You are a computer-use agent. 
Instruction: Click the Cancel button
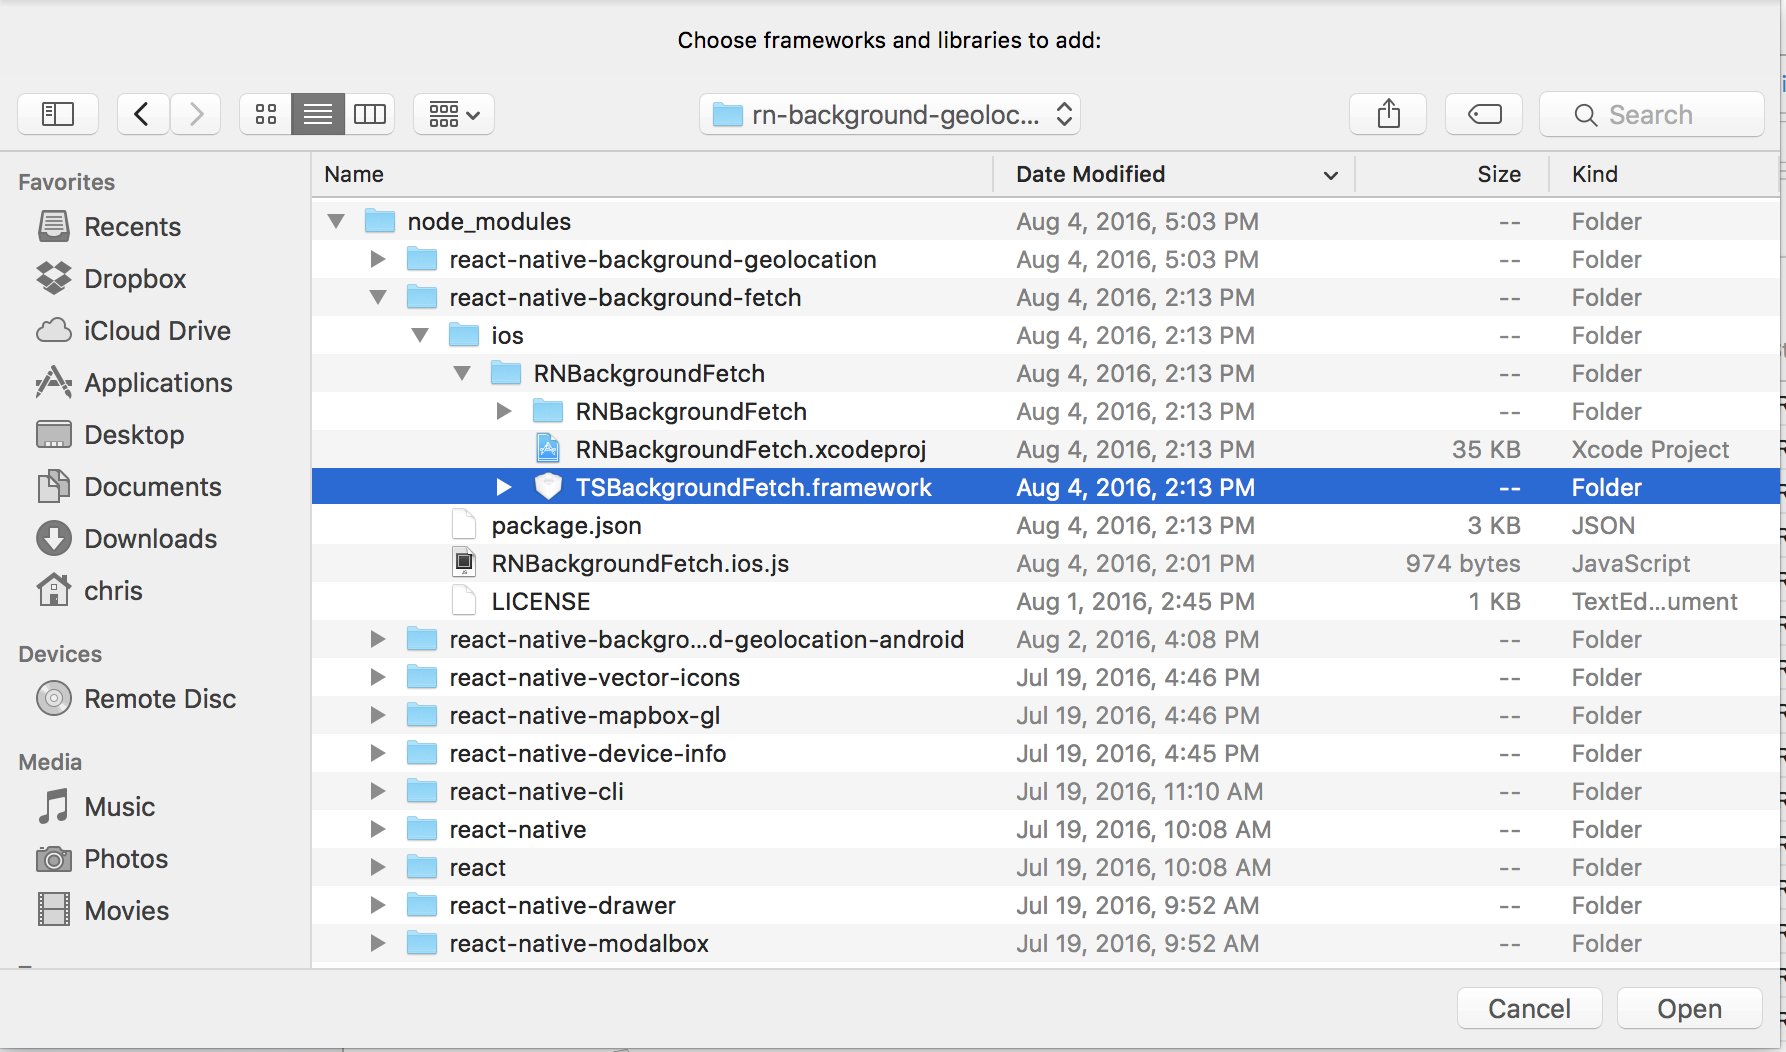(1529, 1008)
